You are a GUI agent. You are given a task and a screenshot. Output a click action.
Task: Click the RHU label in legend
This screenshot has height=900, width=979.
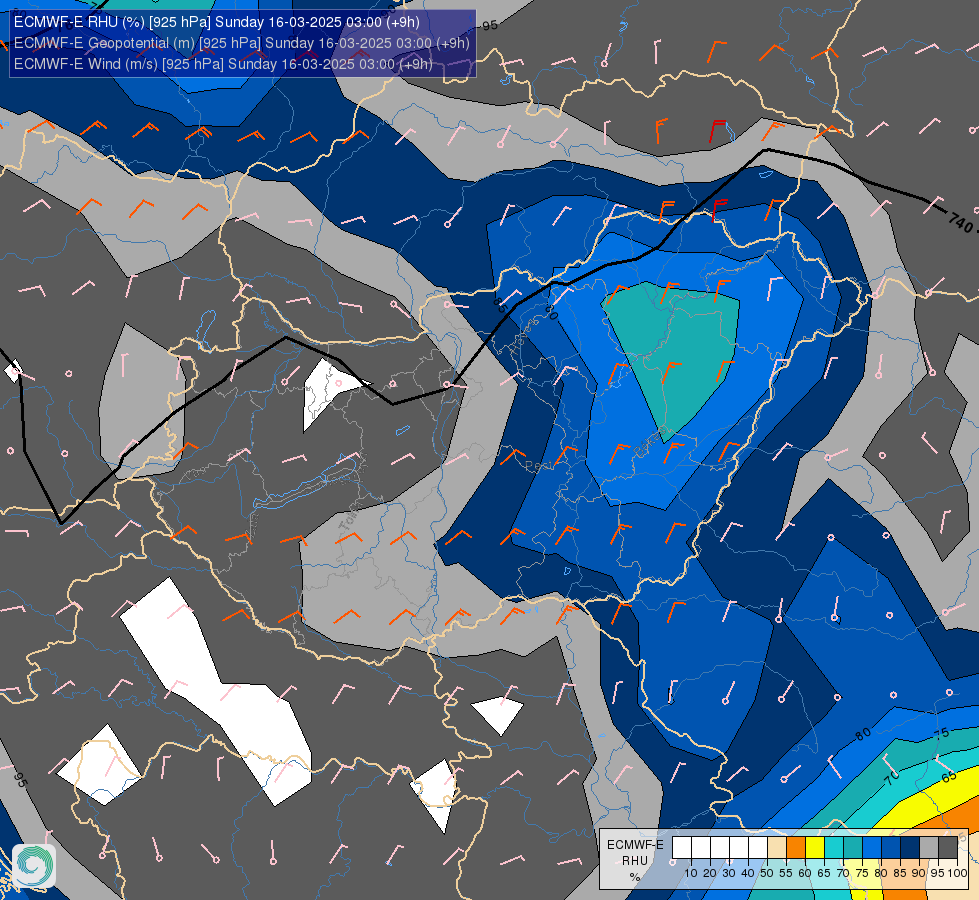click(635, 861)
